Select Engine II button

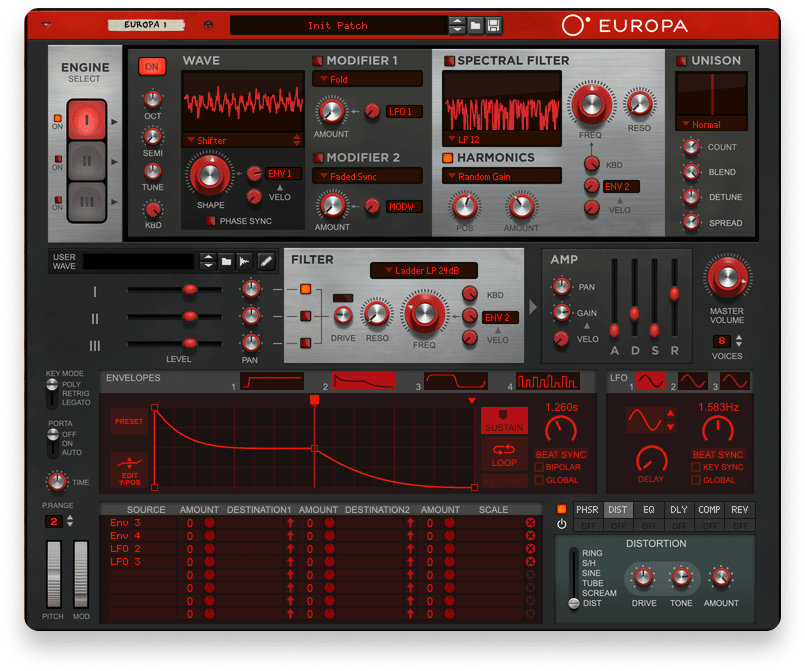click(x=87, y=161)
